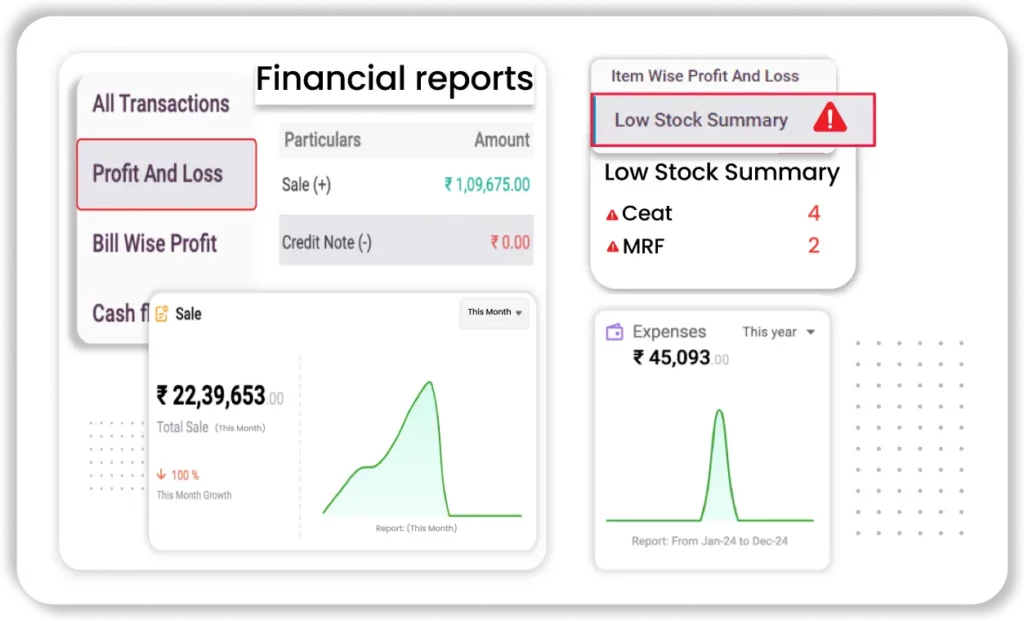Click the purple Expenses wallet icon
Screen dimensions: 1024x621
tap(614, 331)
